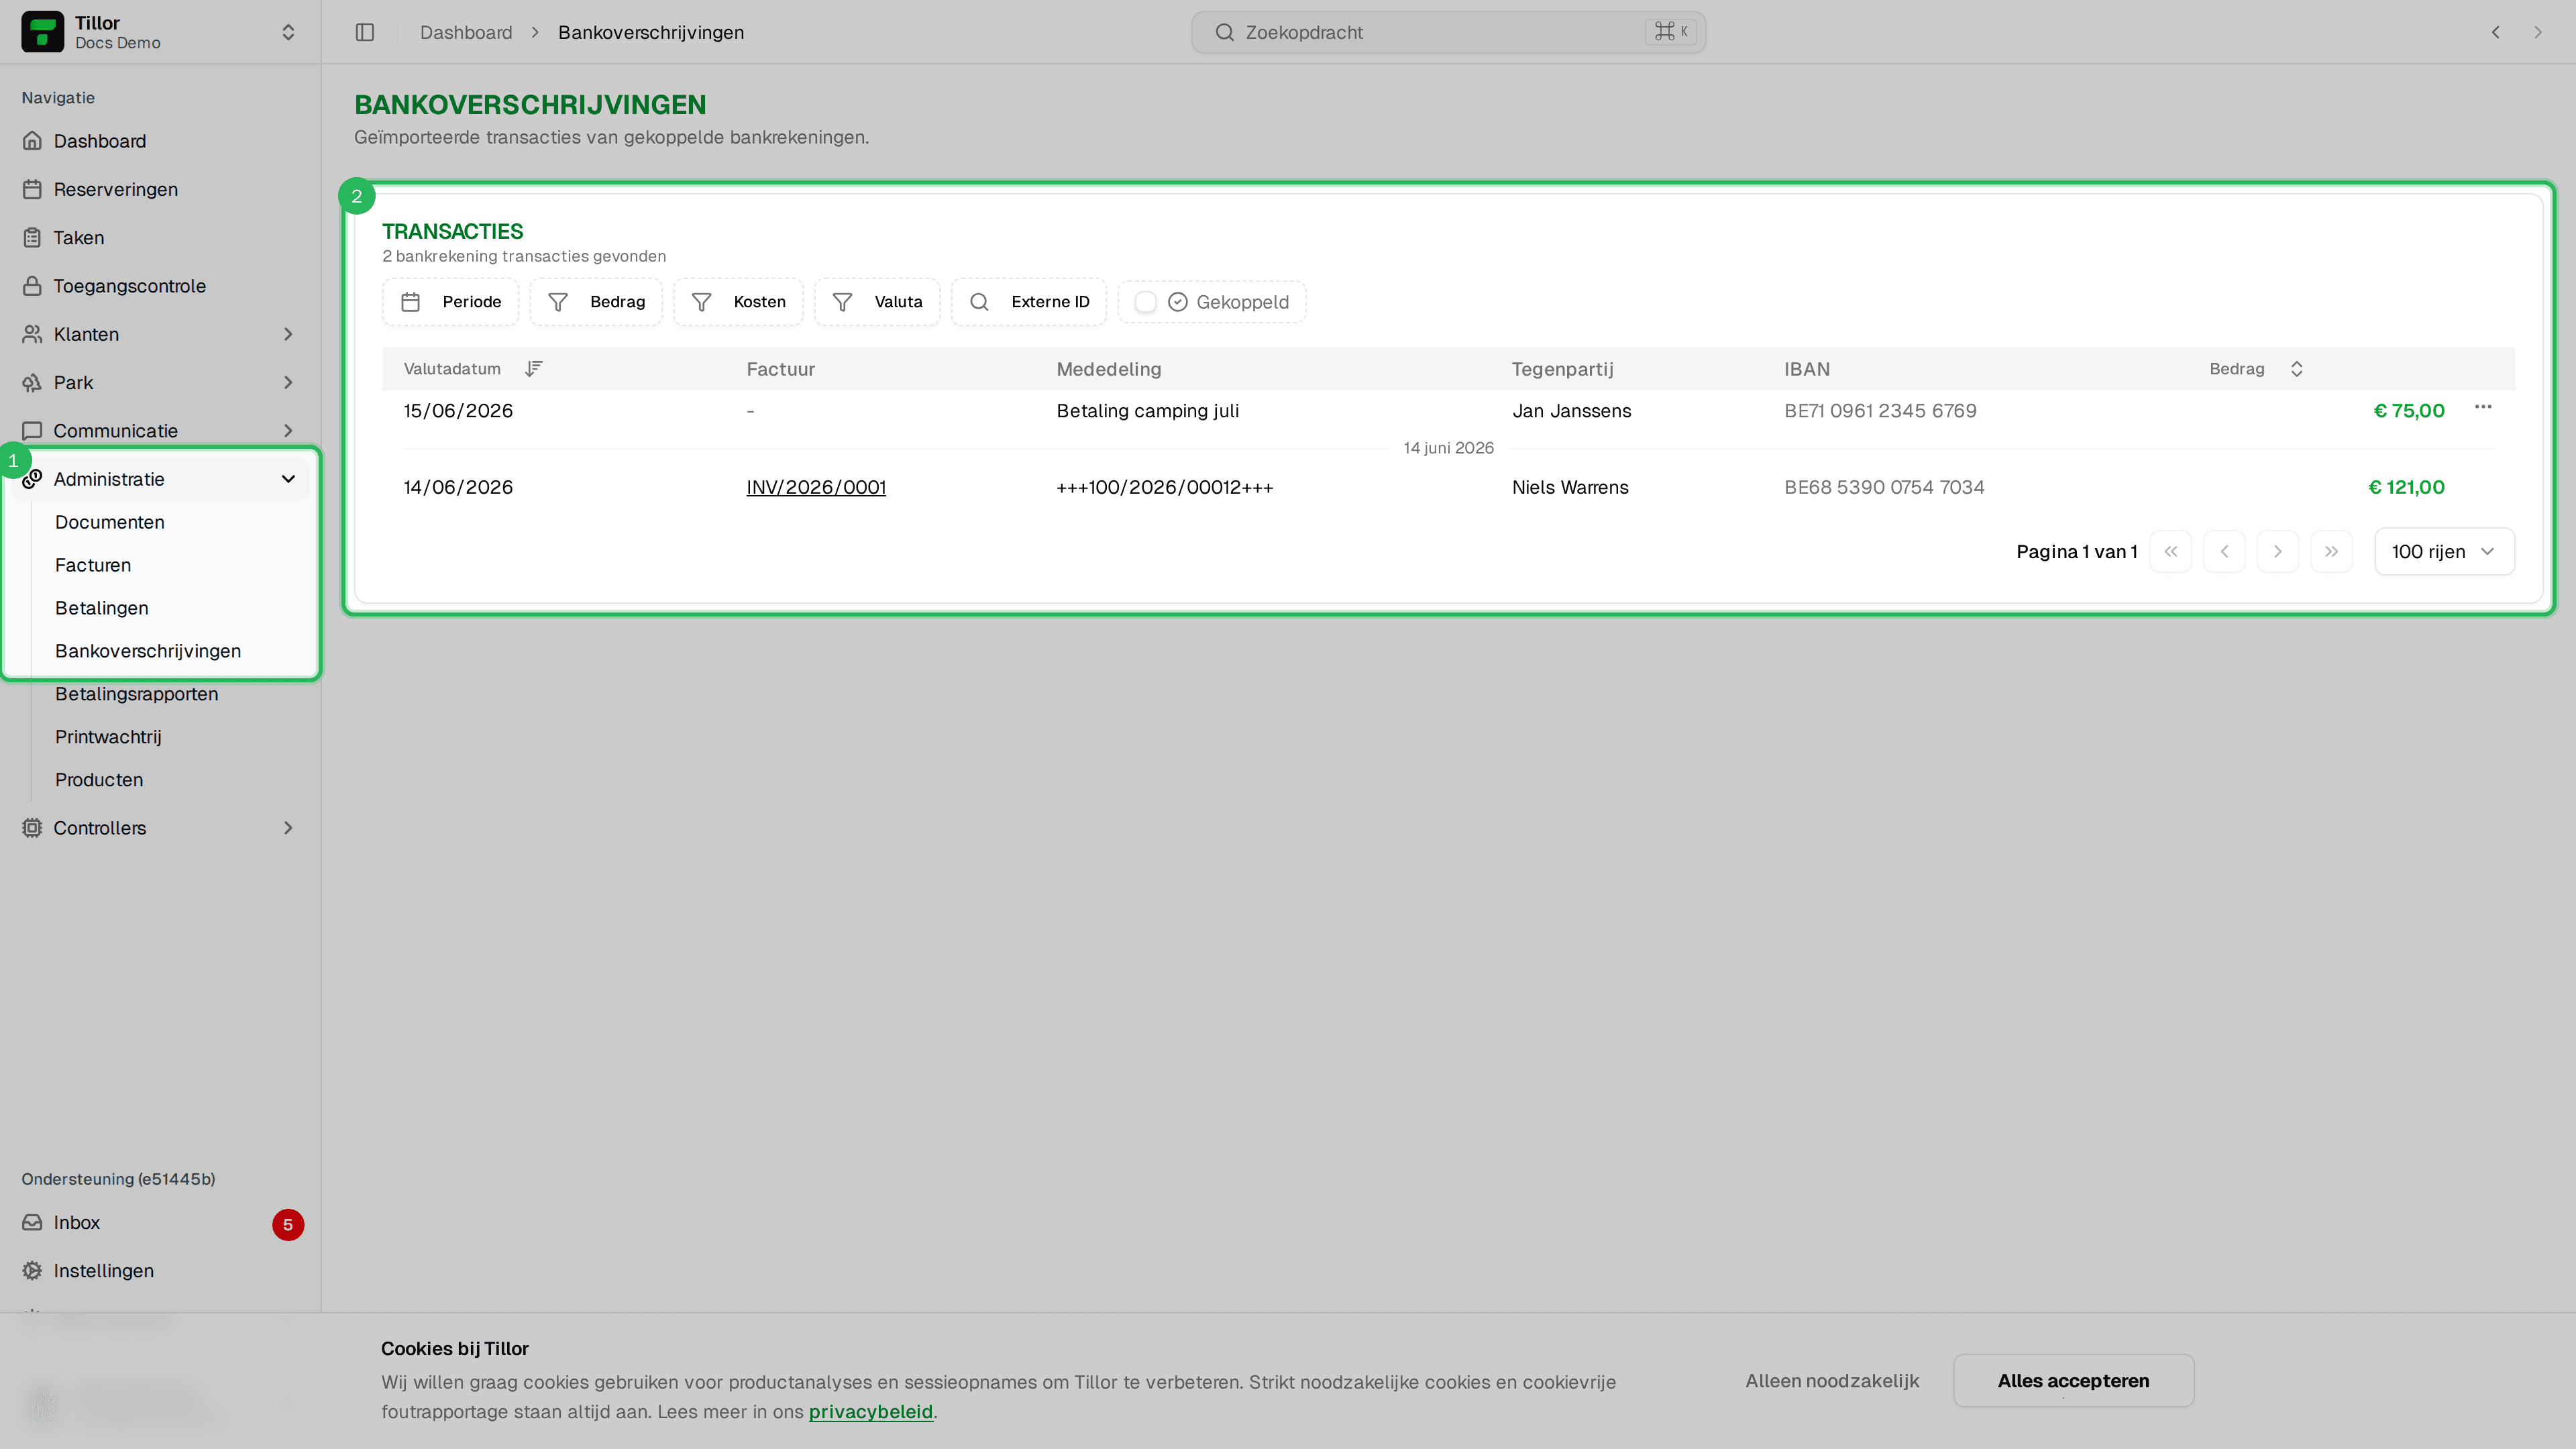
Task: Open the 100 rijen page-size dropdown
Action: coord(2444,552)
